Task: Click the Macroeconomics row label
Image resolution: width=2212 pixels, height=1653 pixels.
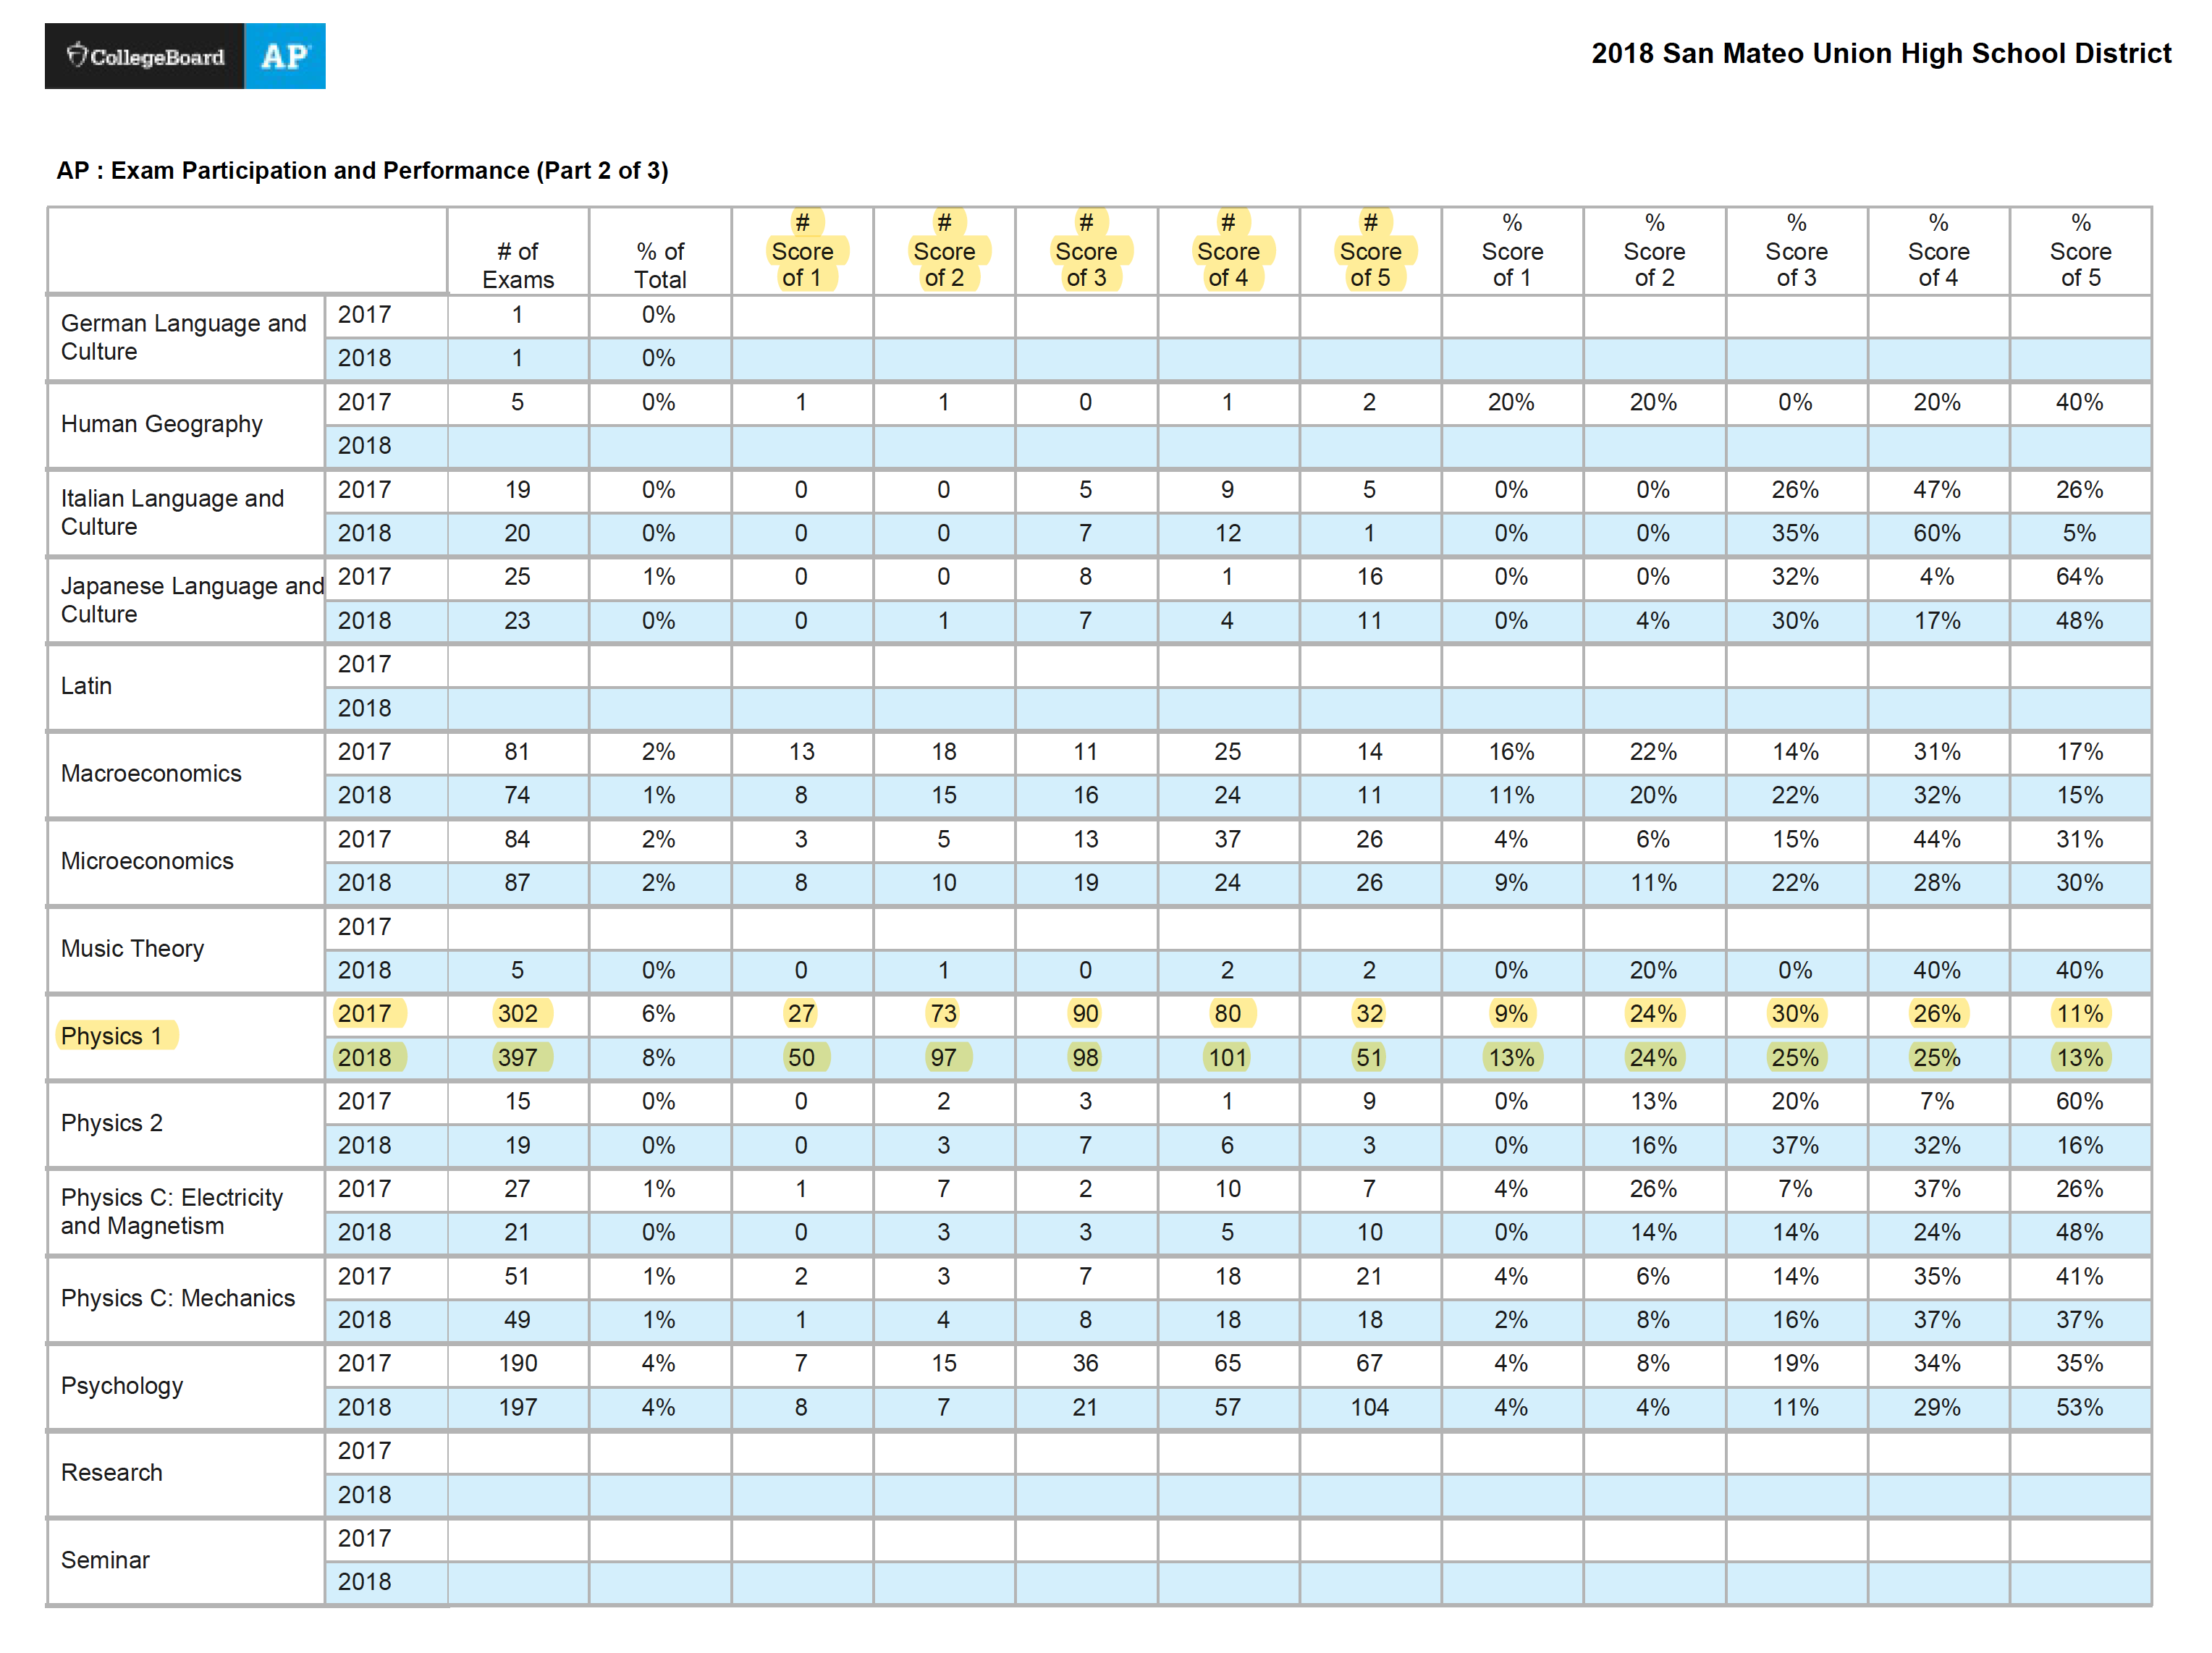Action: pos(151,773)
